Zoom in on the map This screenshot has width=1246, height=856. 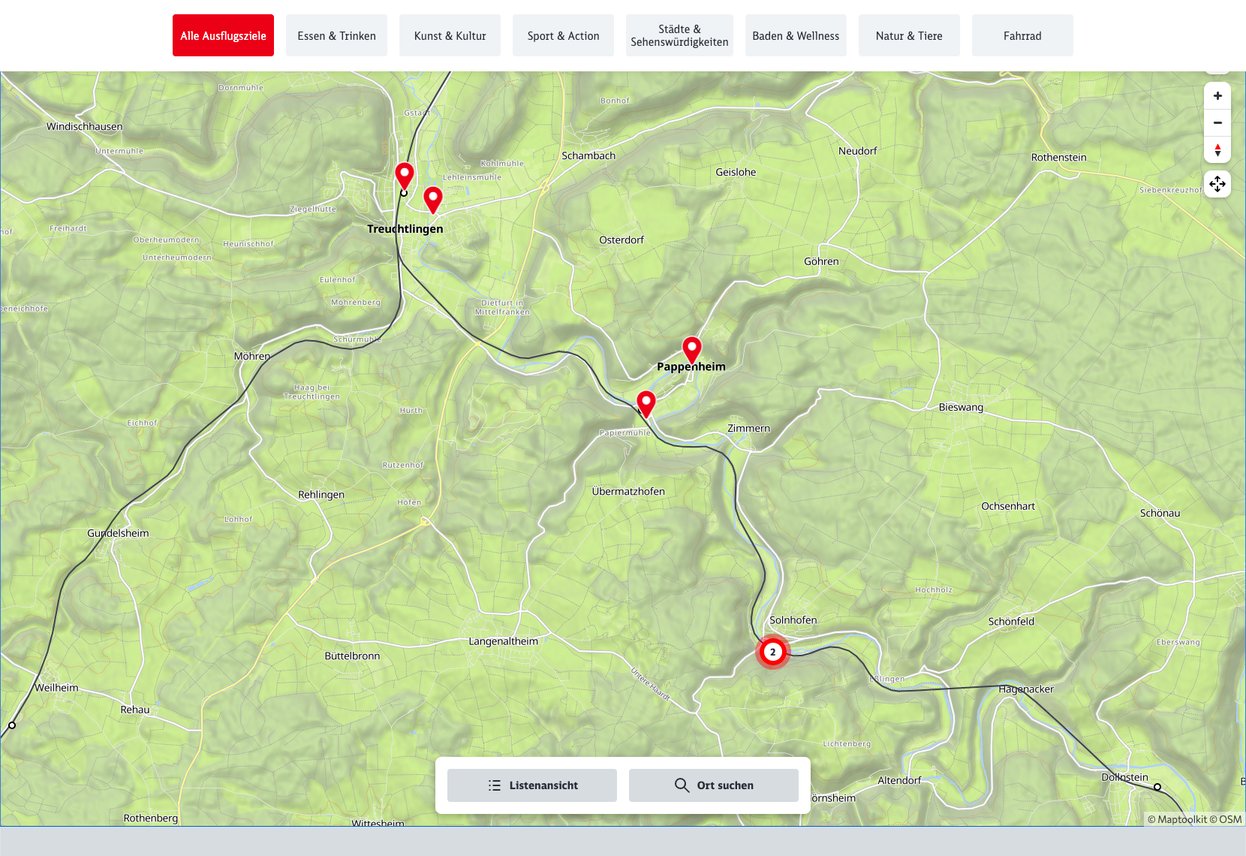coord(1217,96)
